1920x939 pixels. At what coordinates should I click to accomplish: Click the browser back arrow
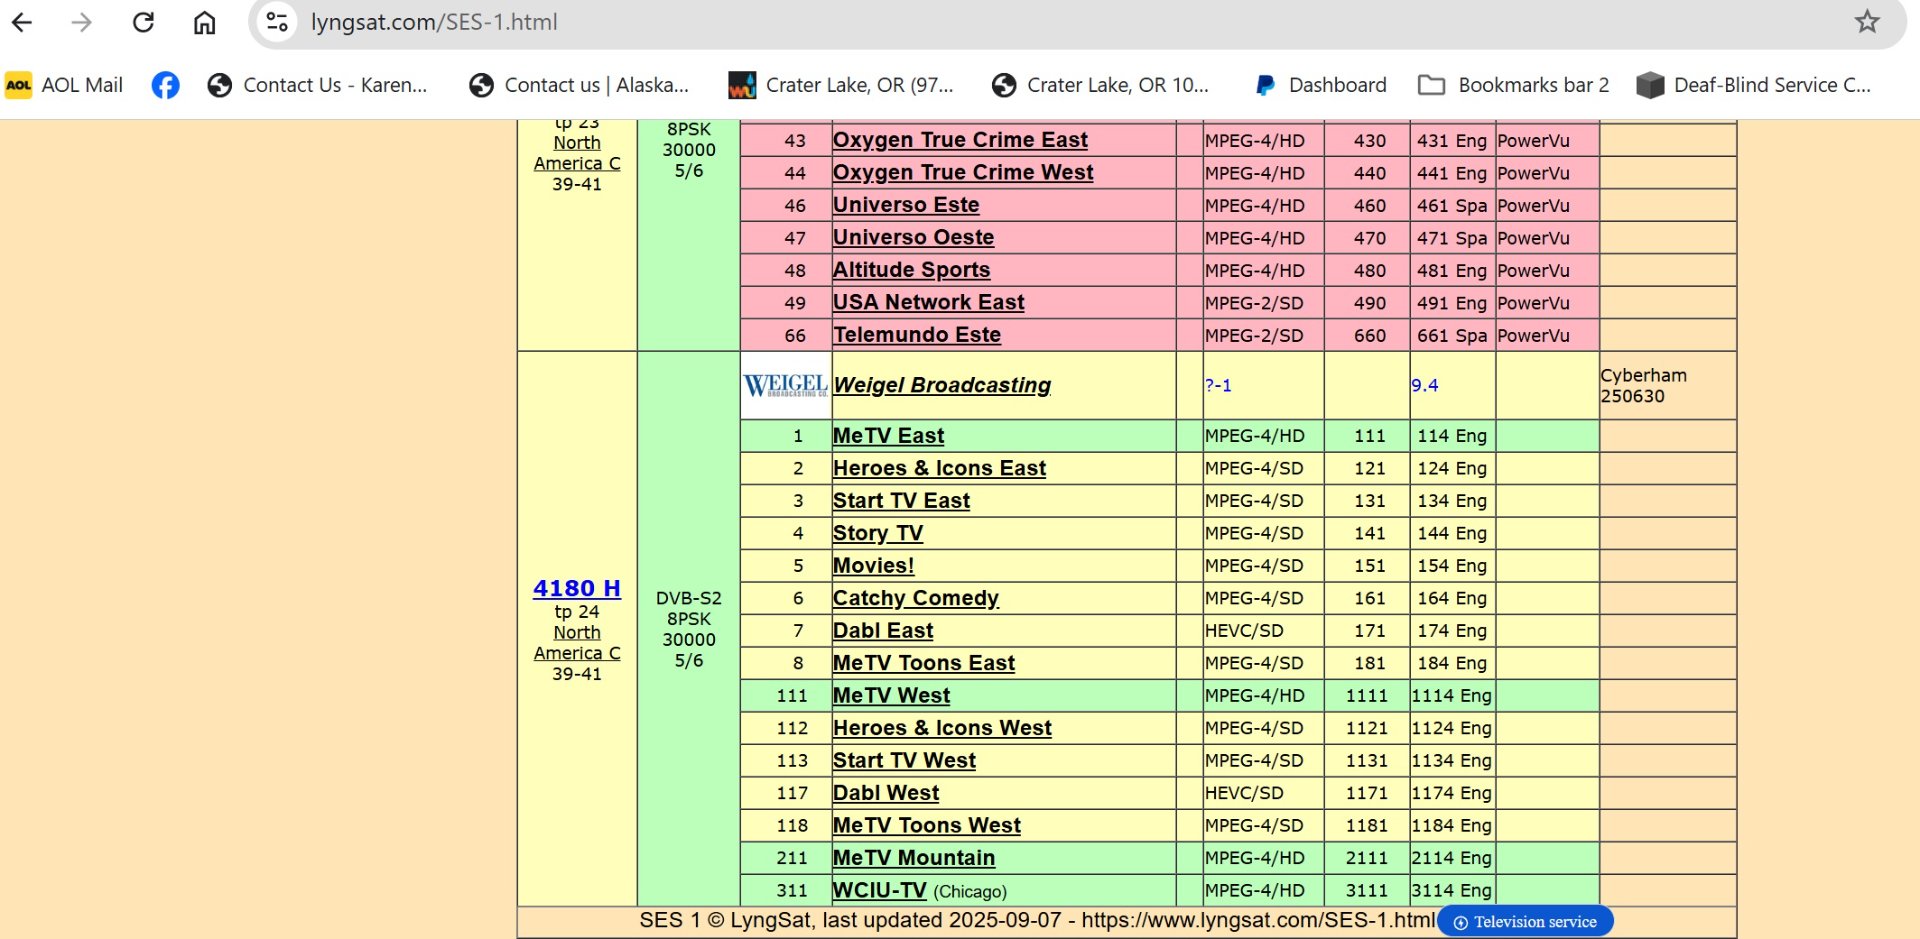click(22, 22)
